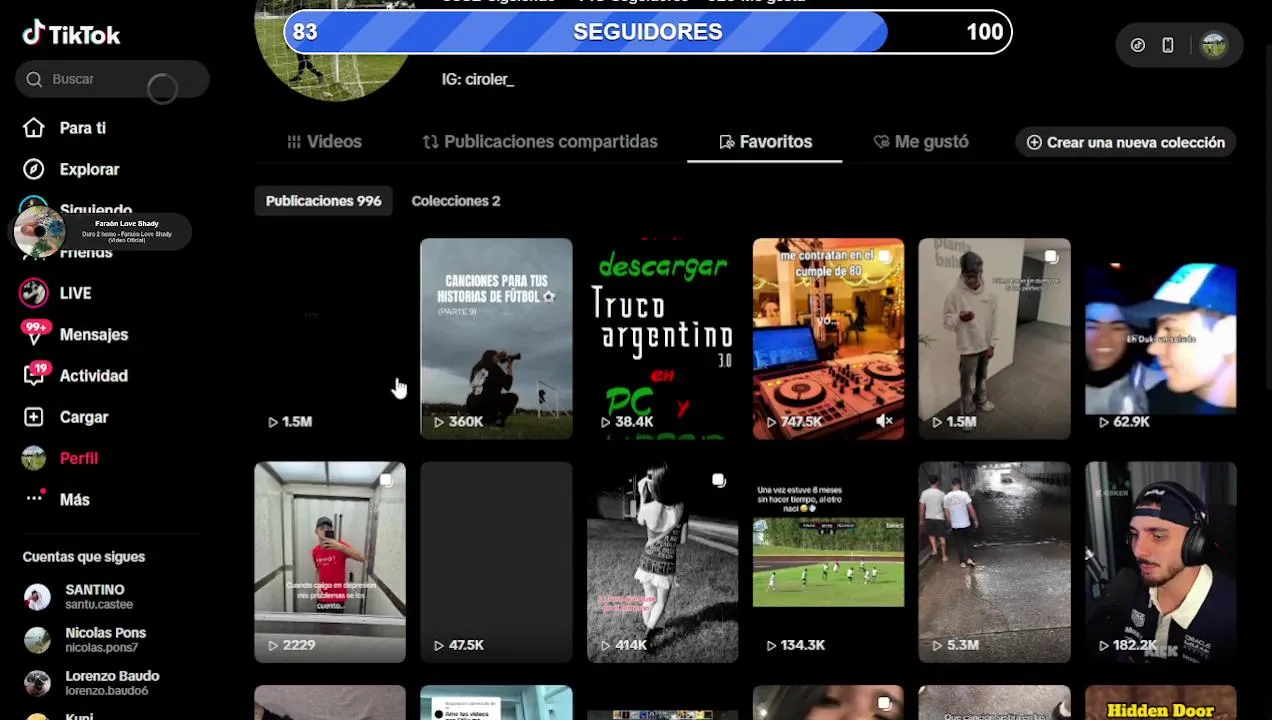Open the flooded street 5.3M video
Screen dimensions: 1272x720
click(994, 562)
